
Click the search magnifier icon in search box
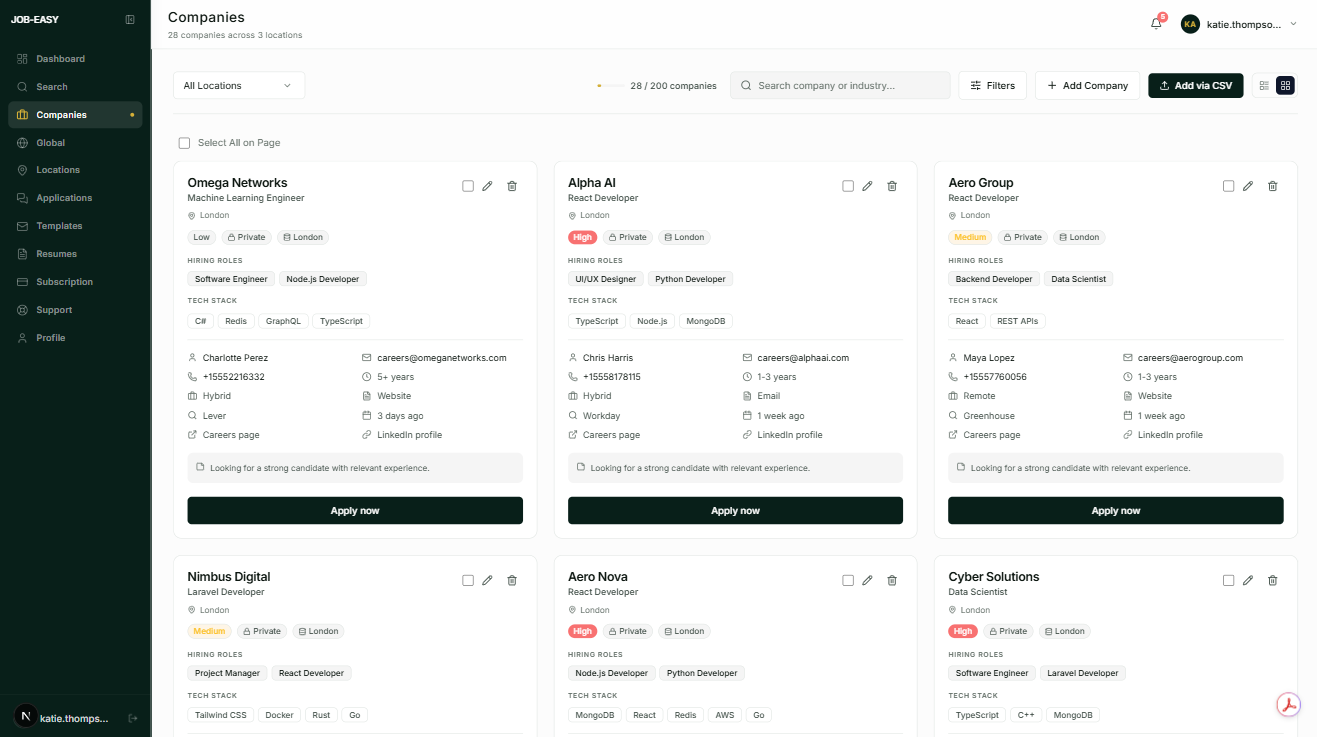click(746, 86)
